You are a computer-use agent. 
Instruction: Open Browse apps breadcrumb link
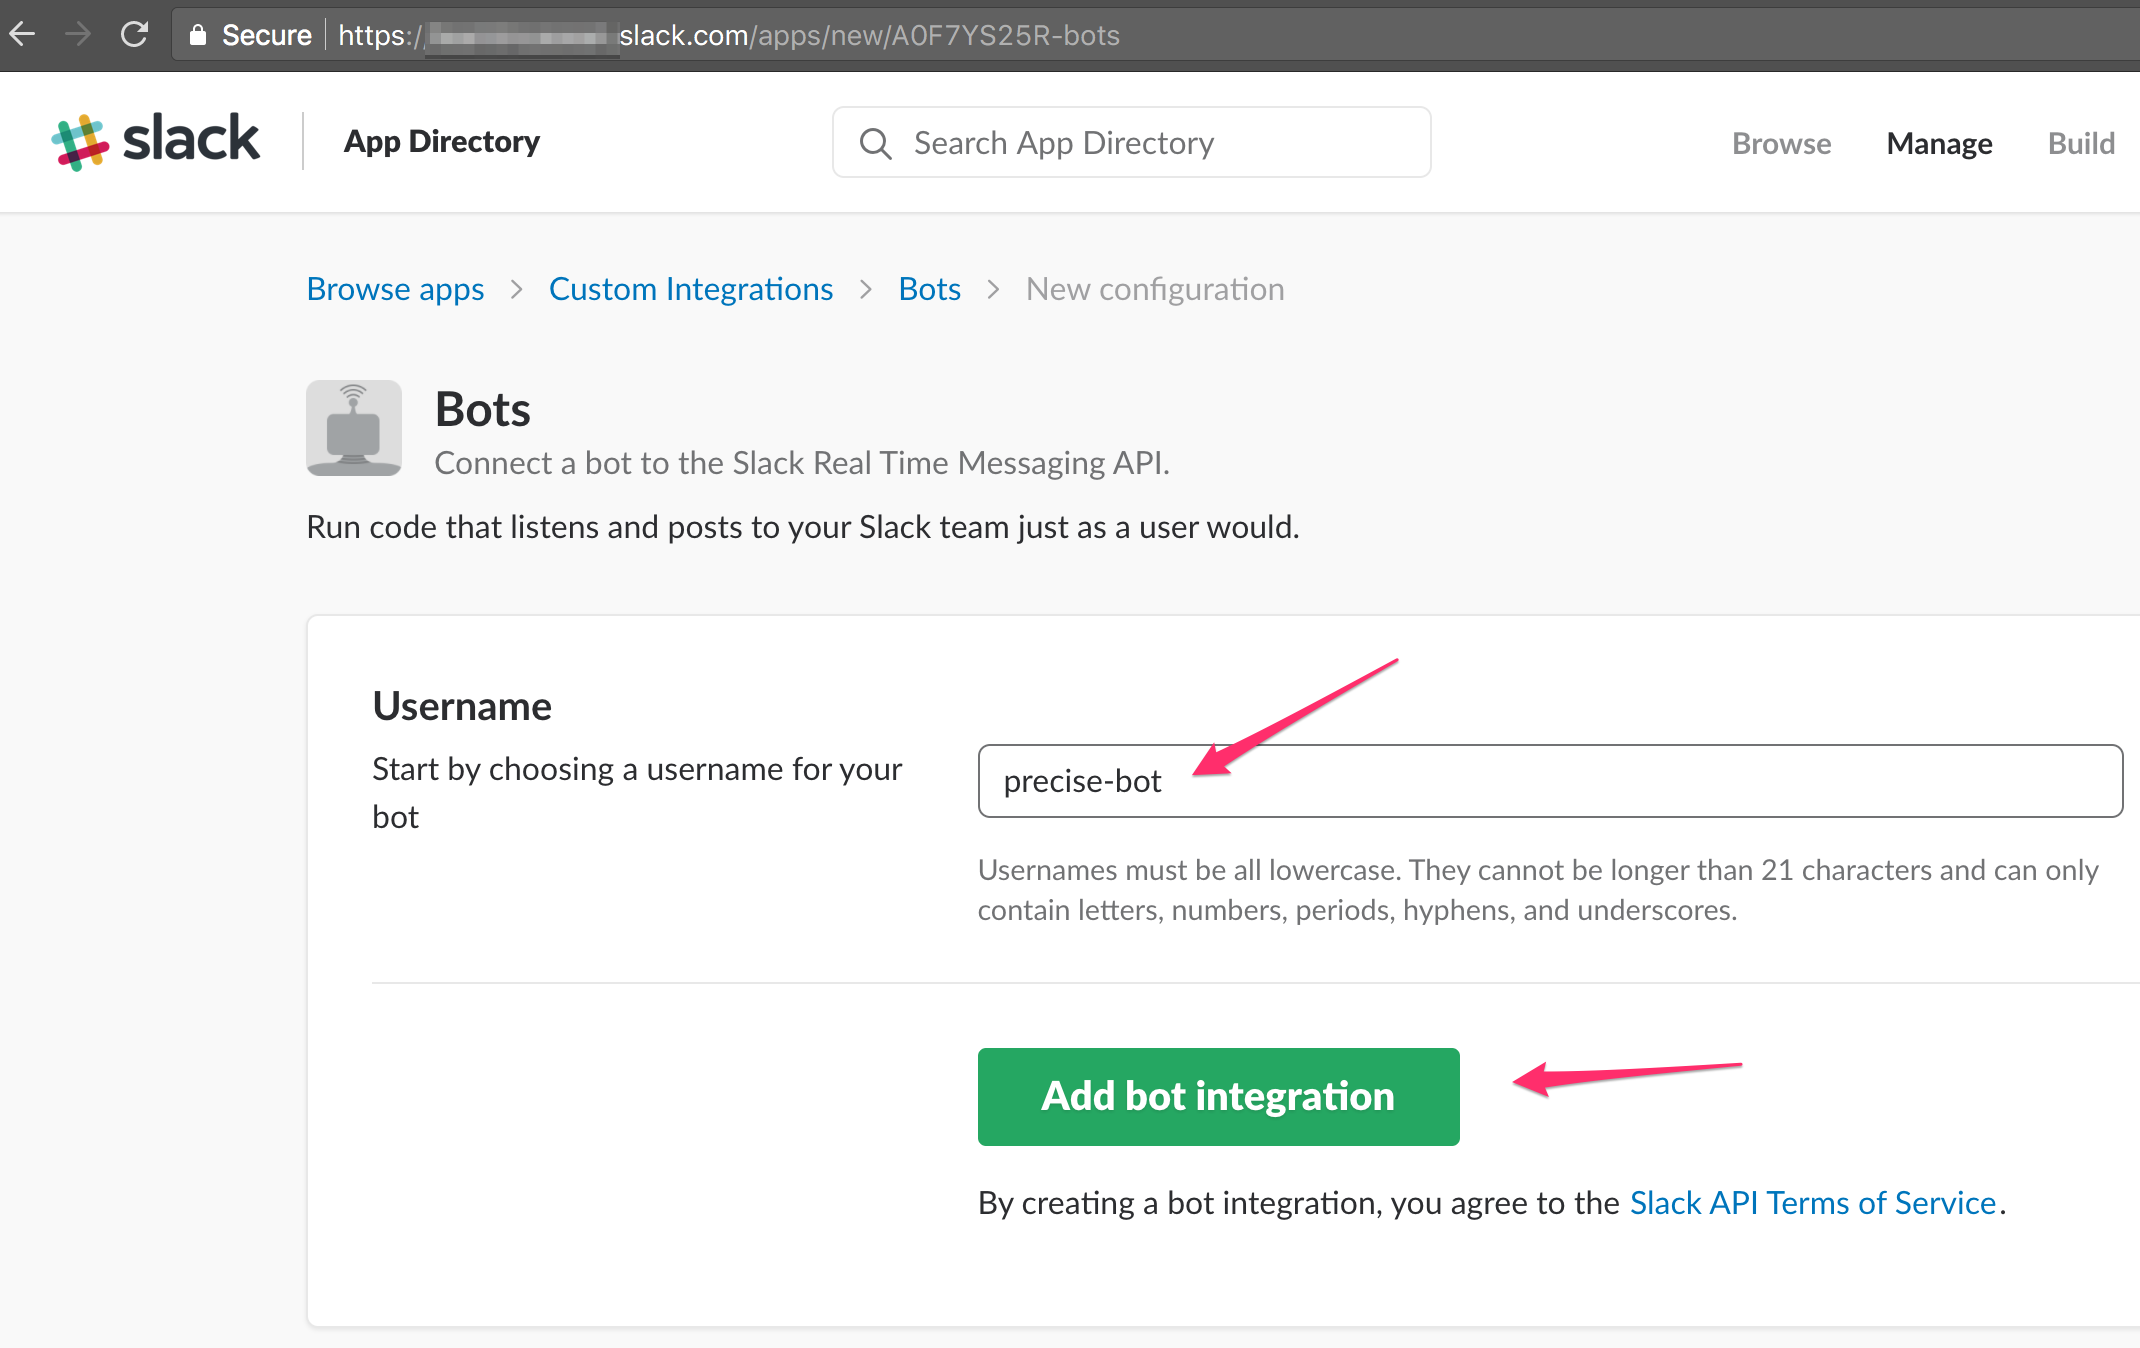(x=395, y=289)
